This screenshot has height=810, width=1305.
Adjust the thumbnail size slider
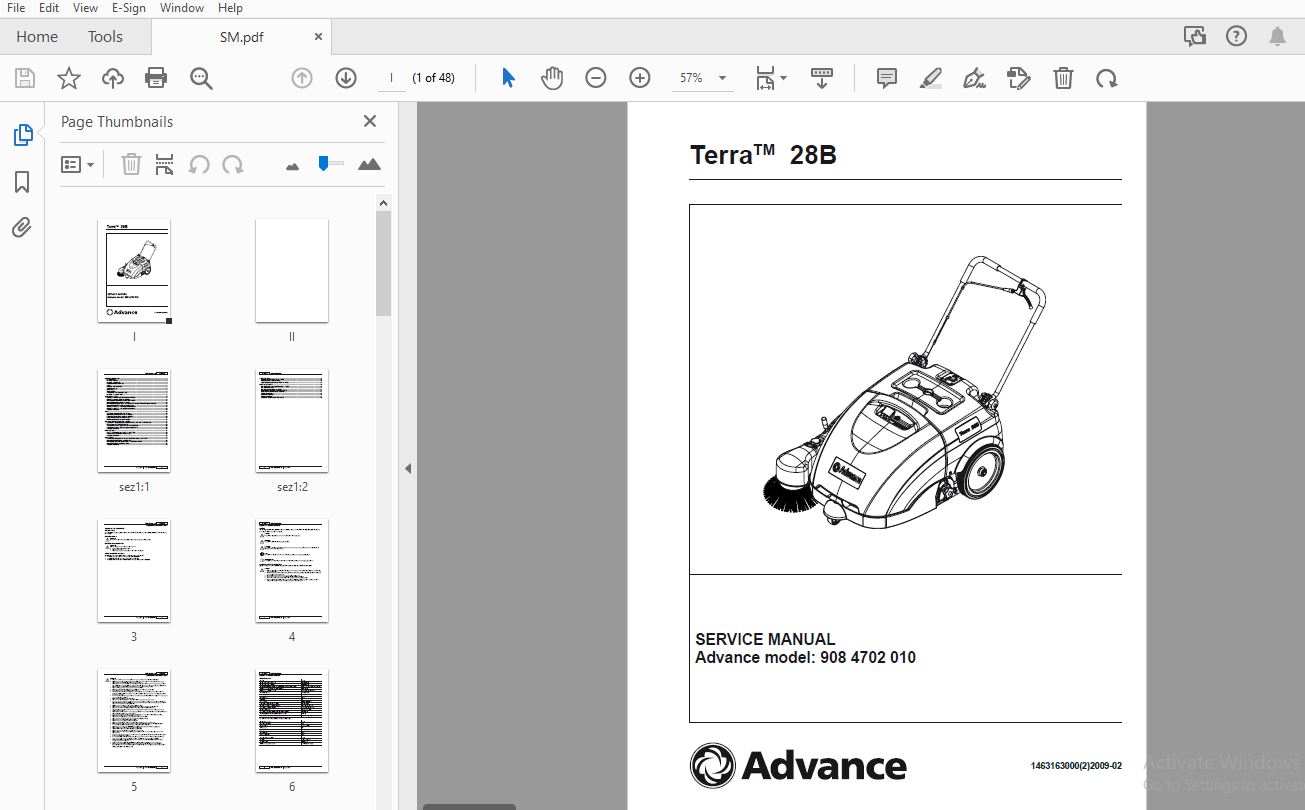[x=324, y=163]
